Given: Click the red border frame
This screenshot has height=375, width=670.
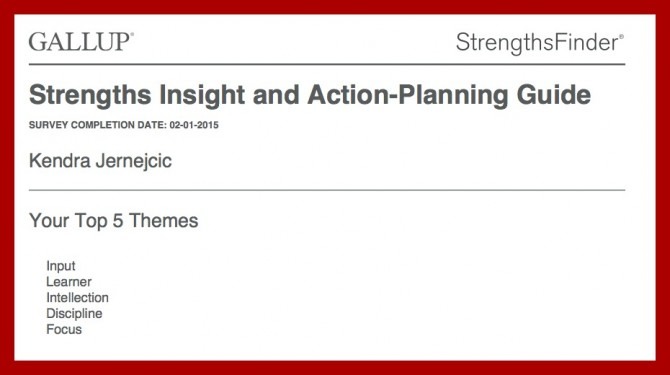Looking at the screenshot, I should pyautogui.click(x=335, y=6).
